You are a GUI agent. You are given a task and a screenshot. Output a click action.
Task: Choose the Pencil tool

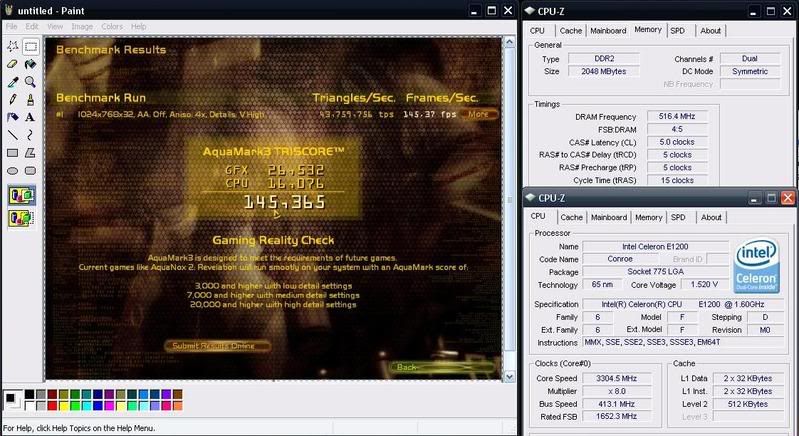[x=13, y=100]
